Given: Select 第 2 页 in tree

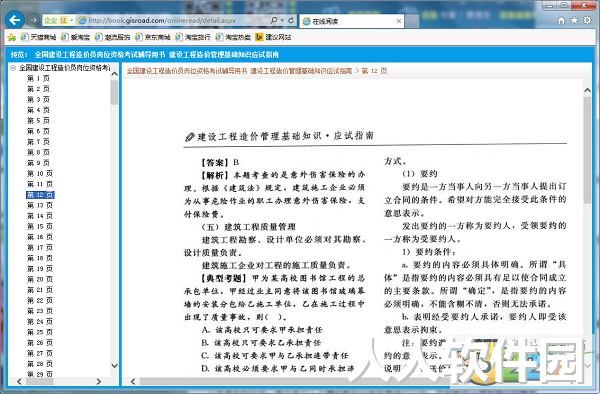Looking at the screenshot, I should [x=38, y=89].
